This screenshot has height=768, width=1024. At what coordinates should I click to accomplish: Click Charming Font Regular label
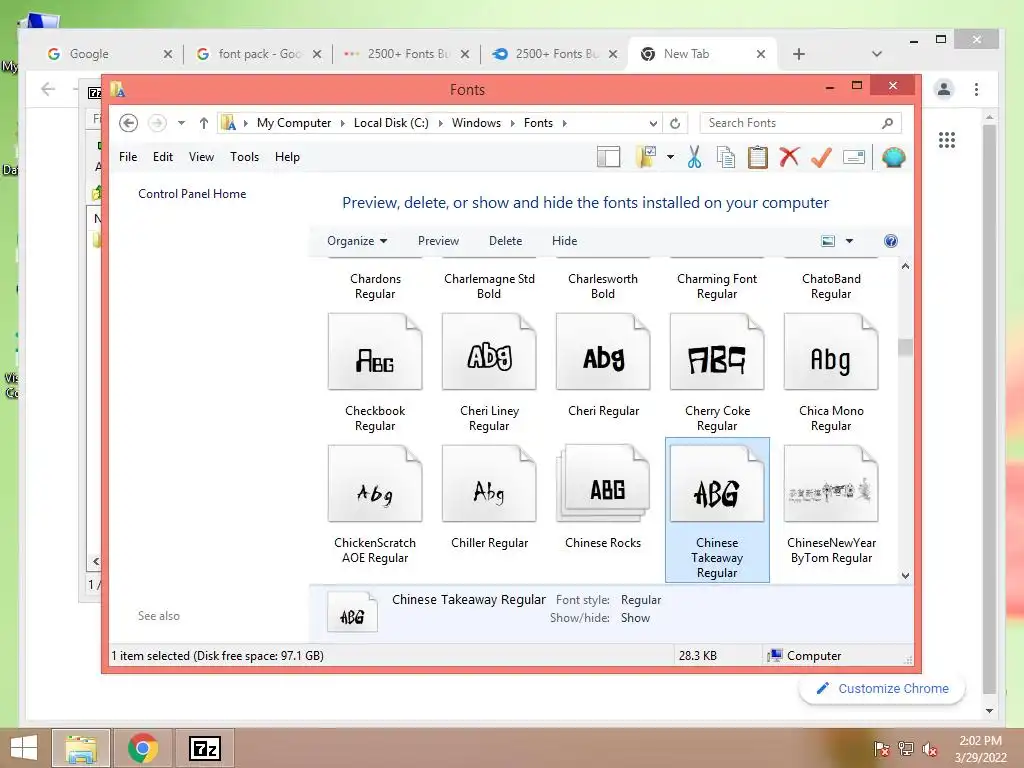coord(717,286)
